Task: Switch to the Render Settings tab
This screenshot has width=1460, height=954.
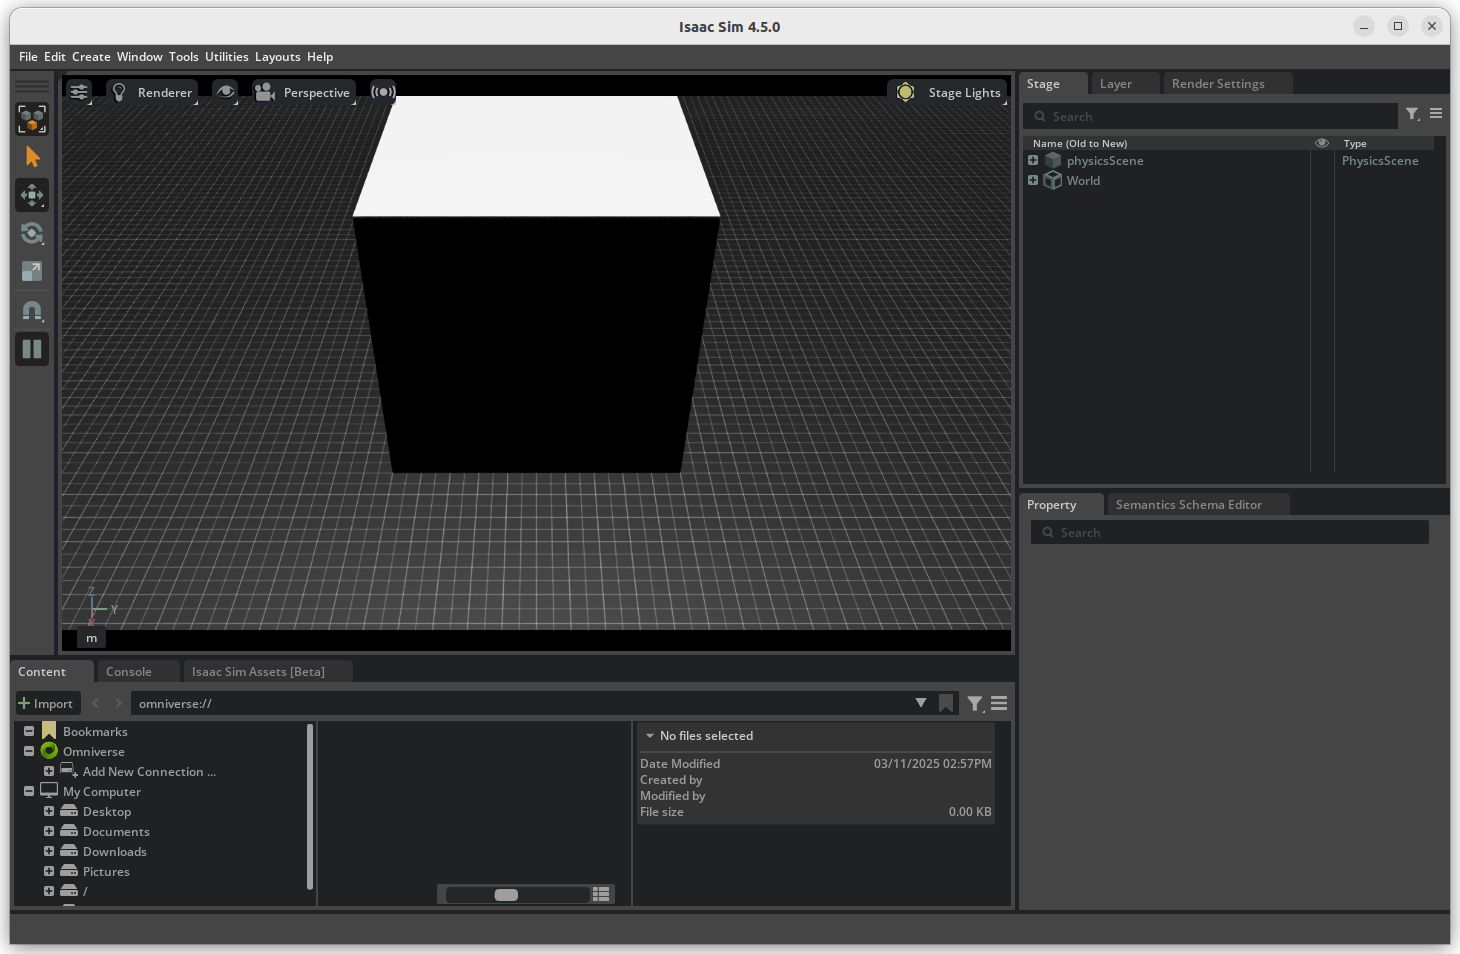Action: [x=1218, y=84]
